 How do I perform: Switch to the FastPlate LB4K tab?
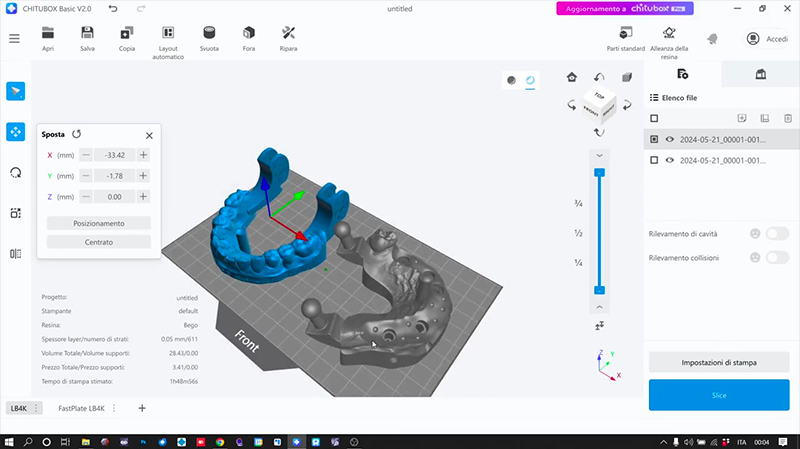click(82, 408)
